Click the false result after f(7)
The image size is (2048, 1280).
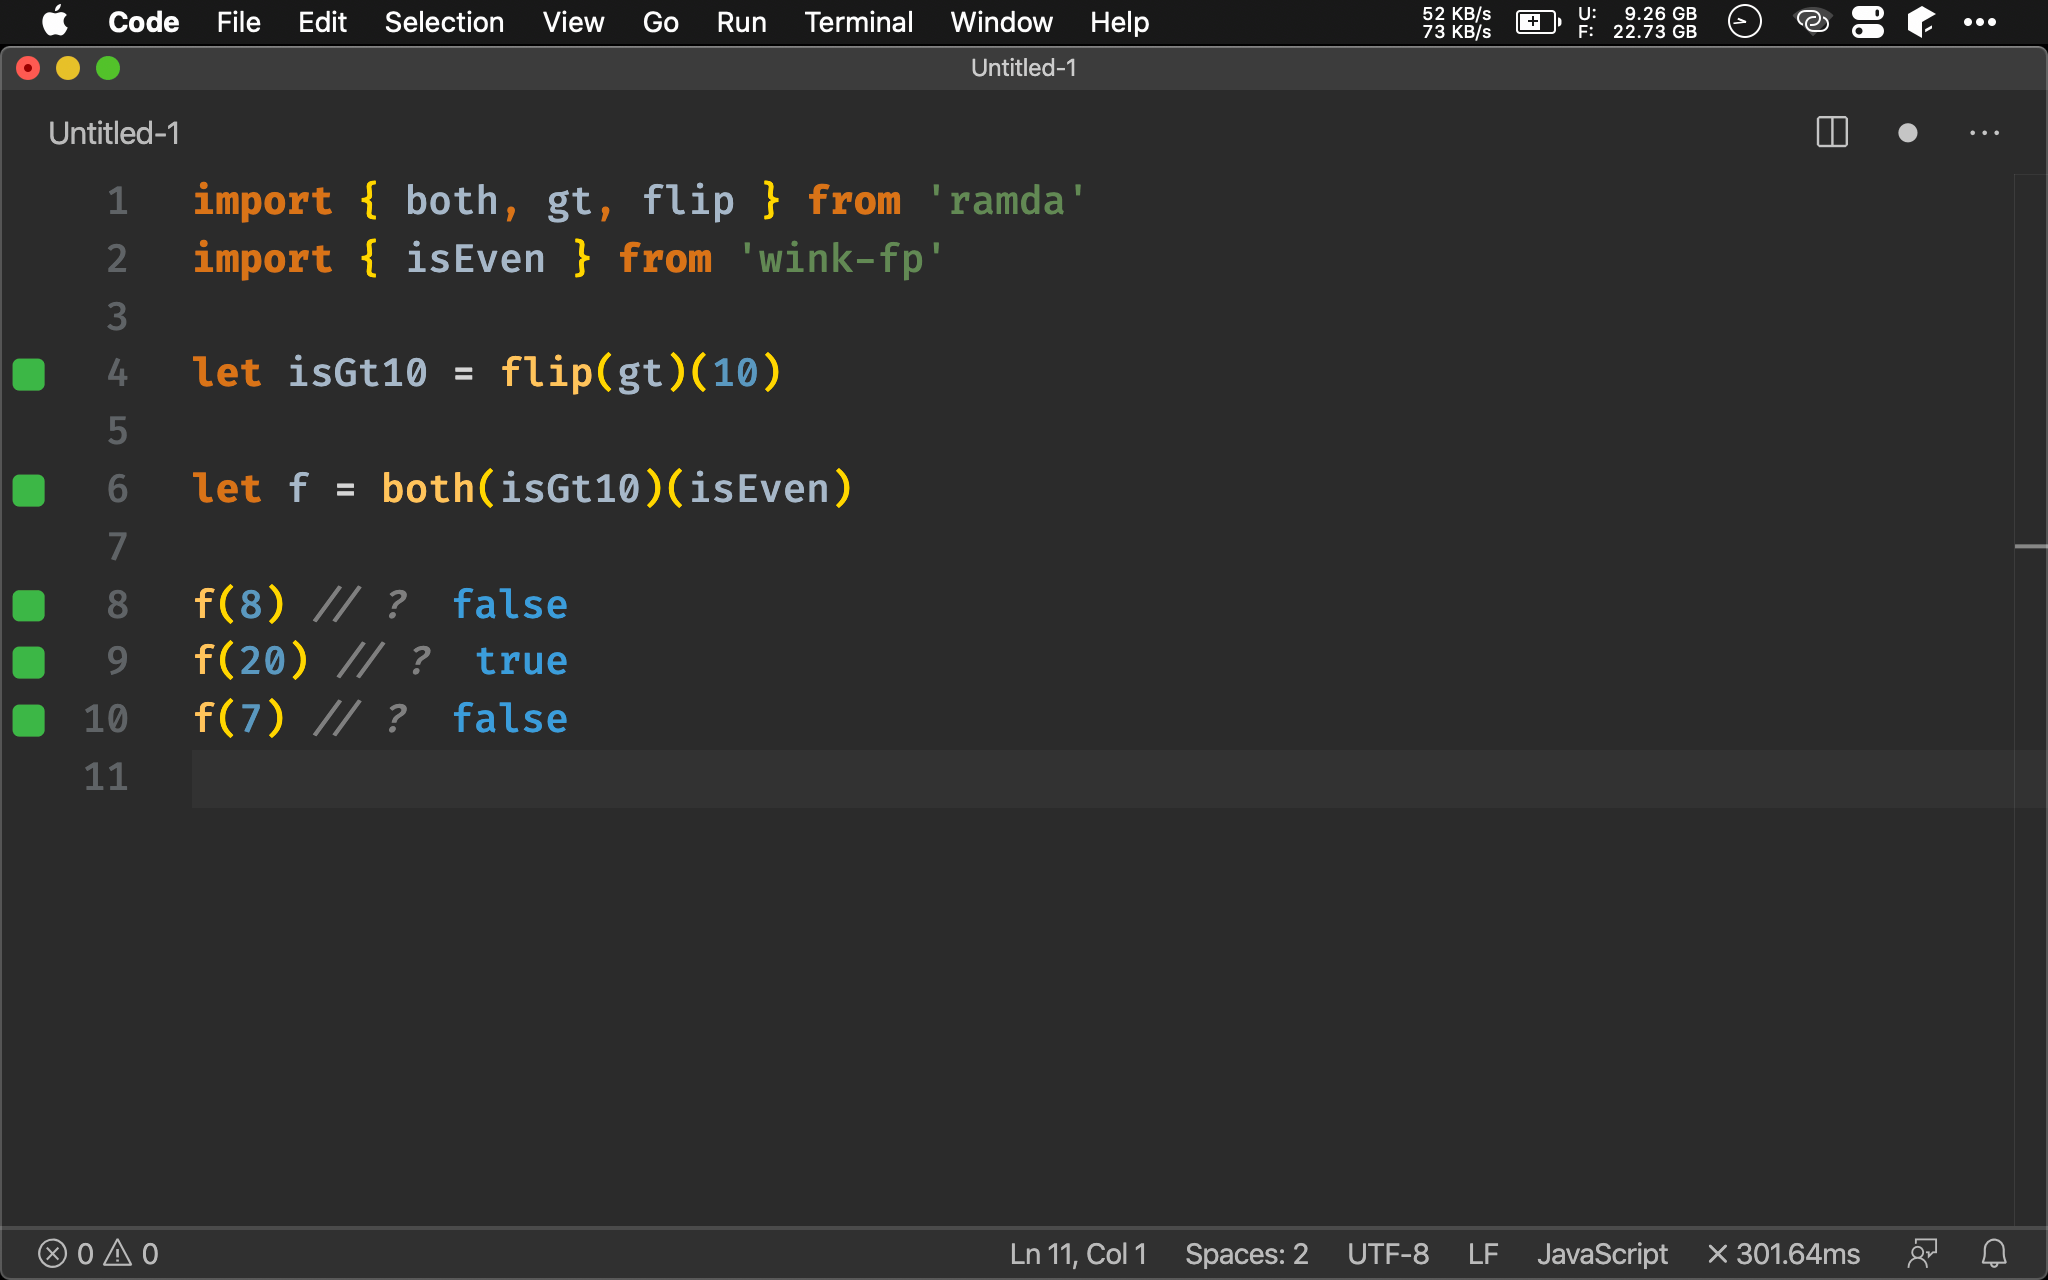click(510, 719)
